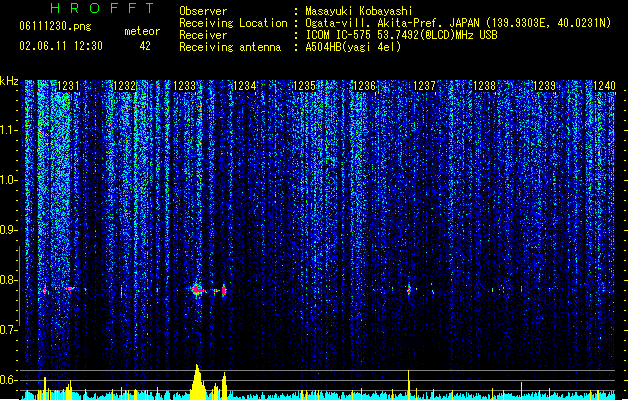
Task: Click the 1239 time marker
Action: click(x=544, y=86)
